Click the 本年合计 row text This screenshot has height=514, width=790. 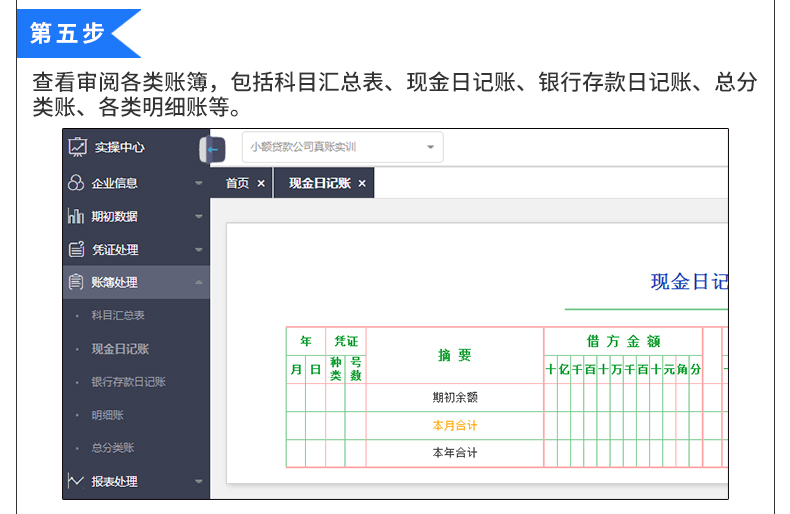pyautogui.click(x=455, y=453)
